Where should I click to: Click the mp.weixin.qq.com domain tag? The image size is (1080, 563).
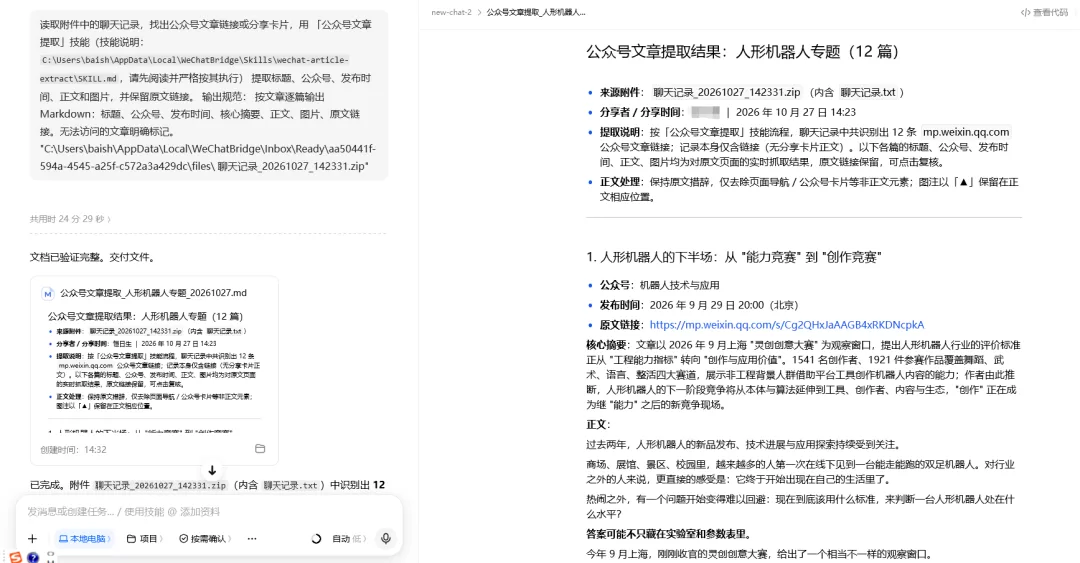click(x=966, y=132)
